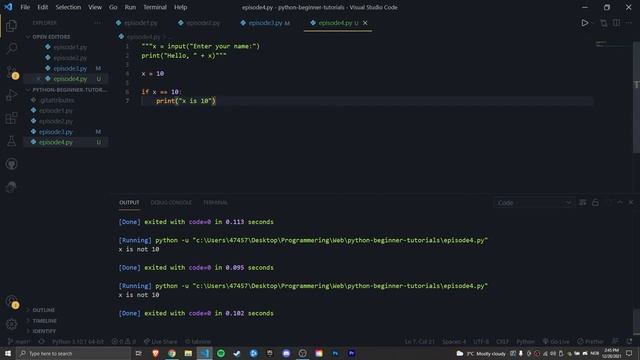Open the Windows Start menu
Viewport: 640px width, 360px height.
coord(8,353)
